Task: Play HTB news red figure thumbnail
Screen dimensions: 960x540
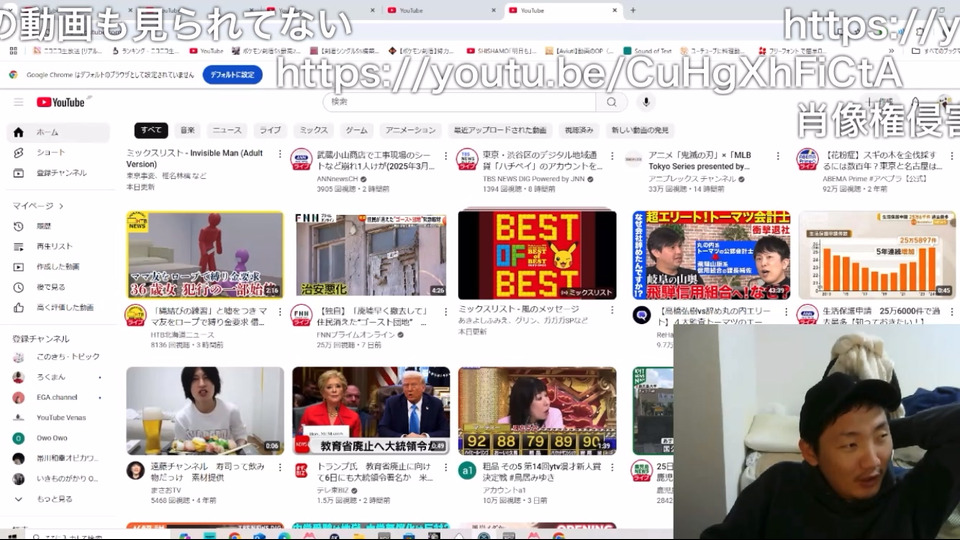Action: point(205,255)
